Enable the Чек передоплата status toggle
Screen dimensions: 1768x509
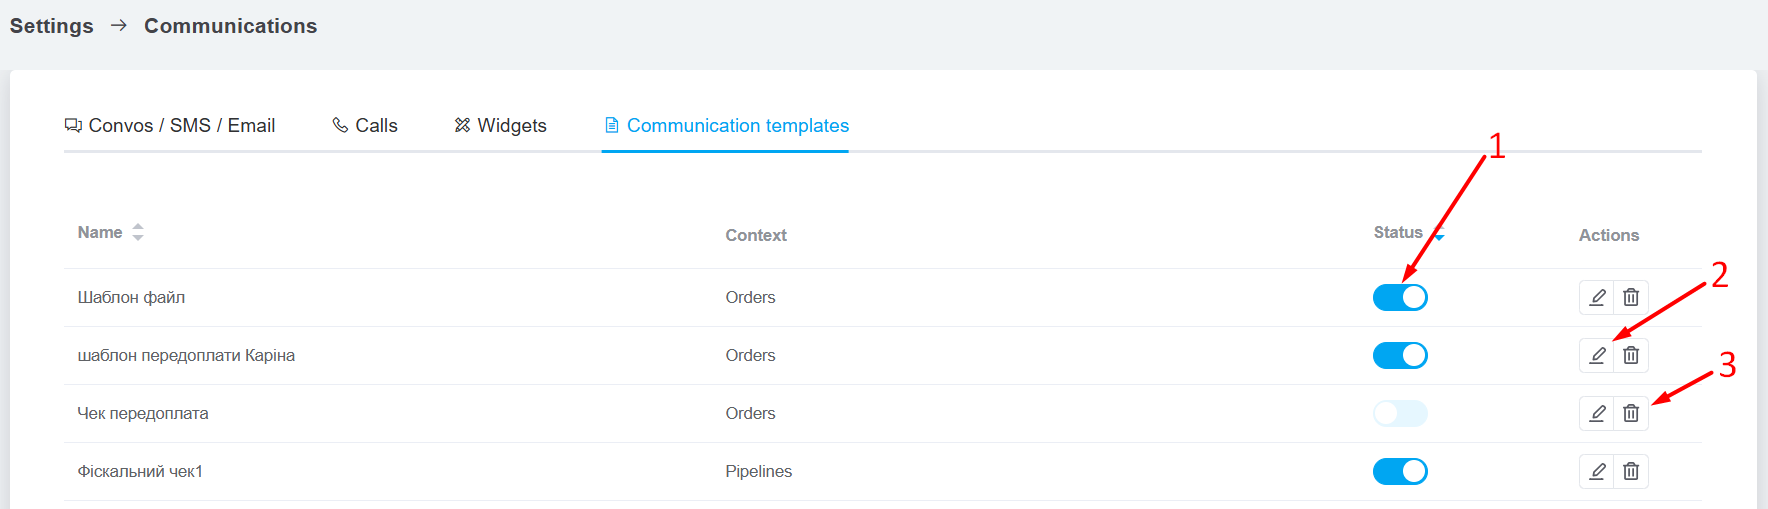(x=1400, y=413)
